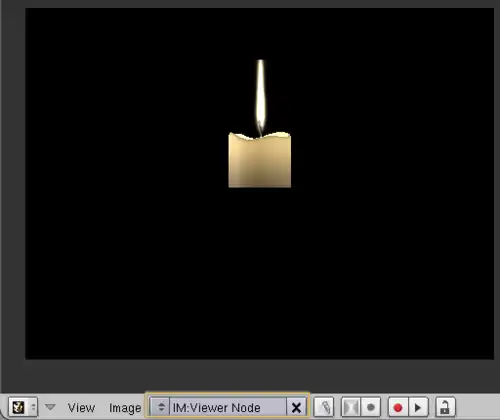Open the editor type selector icon
500x420 pixels.
[19, 407]
